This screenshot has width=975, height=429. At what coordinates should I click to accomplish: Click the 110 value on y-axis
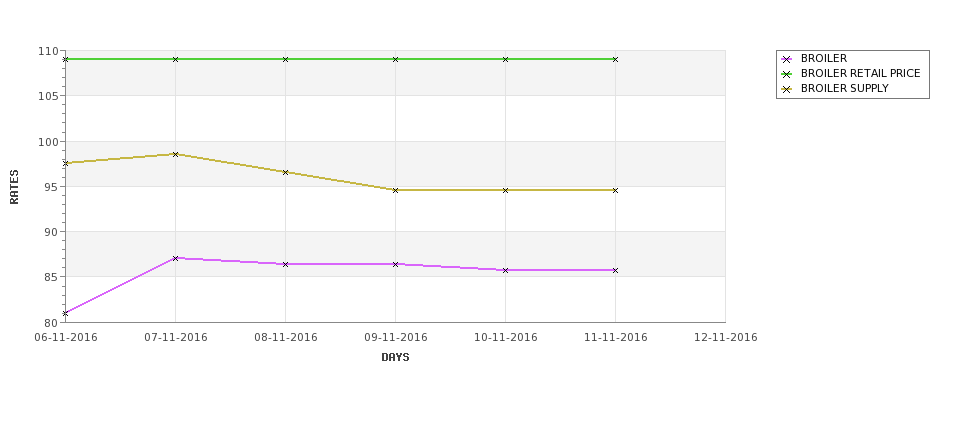coord(50,51)
